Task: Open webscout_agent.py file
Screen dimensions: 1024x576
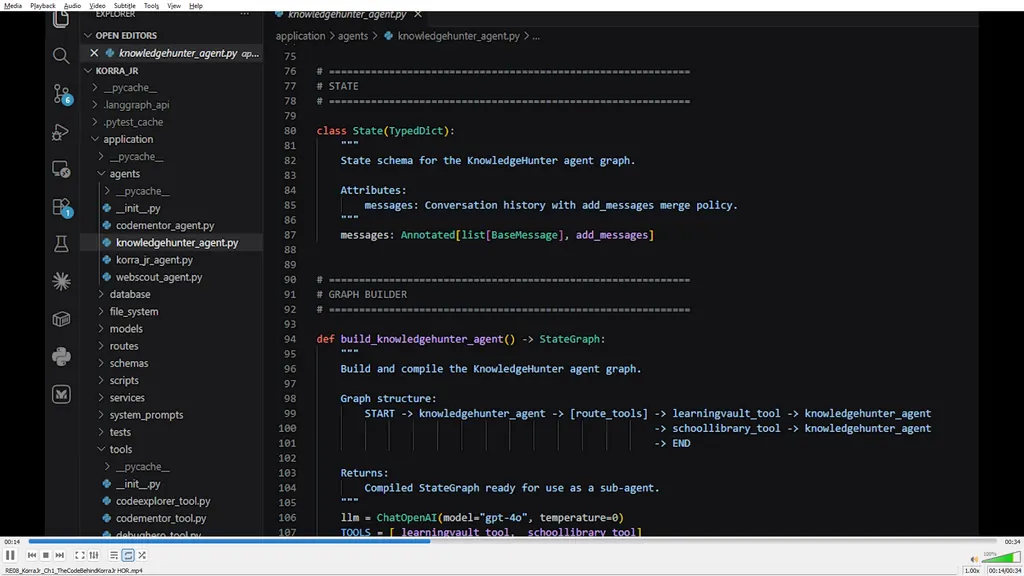Action: pos(159,277)
